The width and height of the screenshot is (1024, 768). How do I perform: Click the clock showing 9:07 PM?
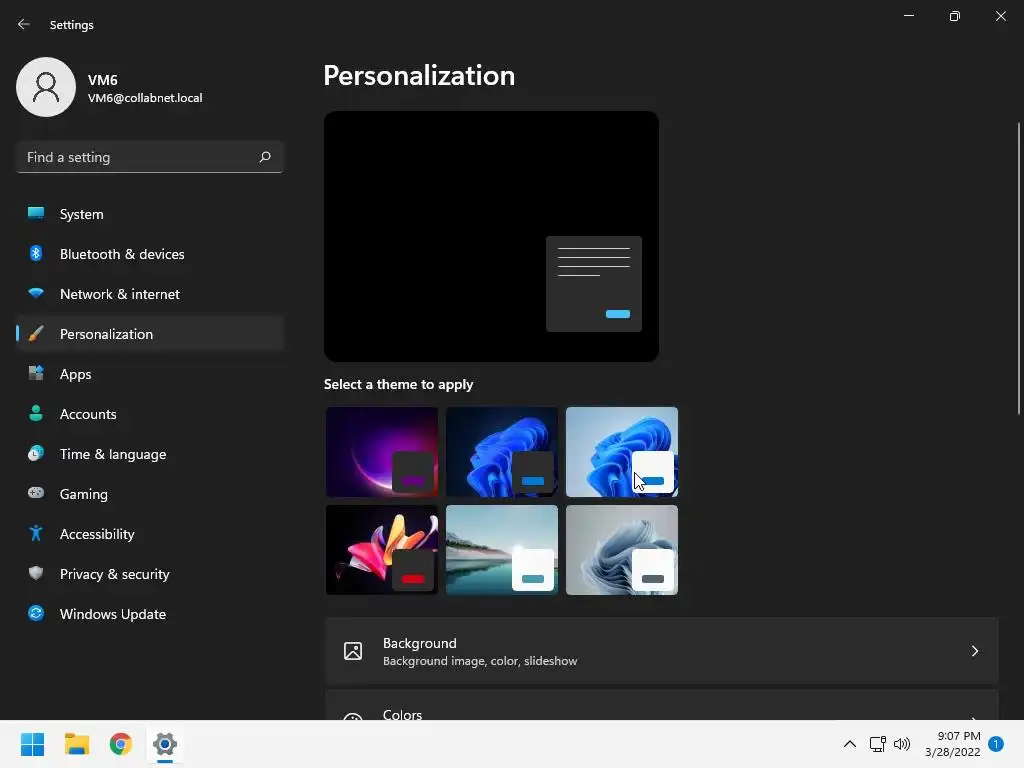click(959, 736)
